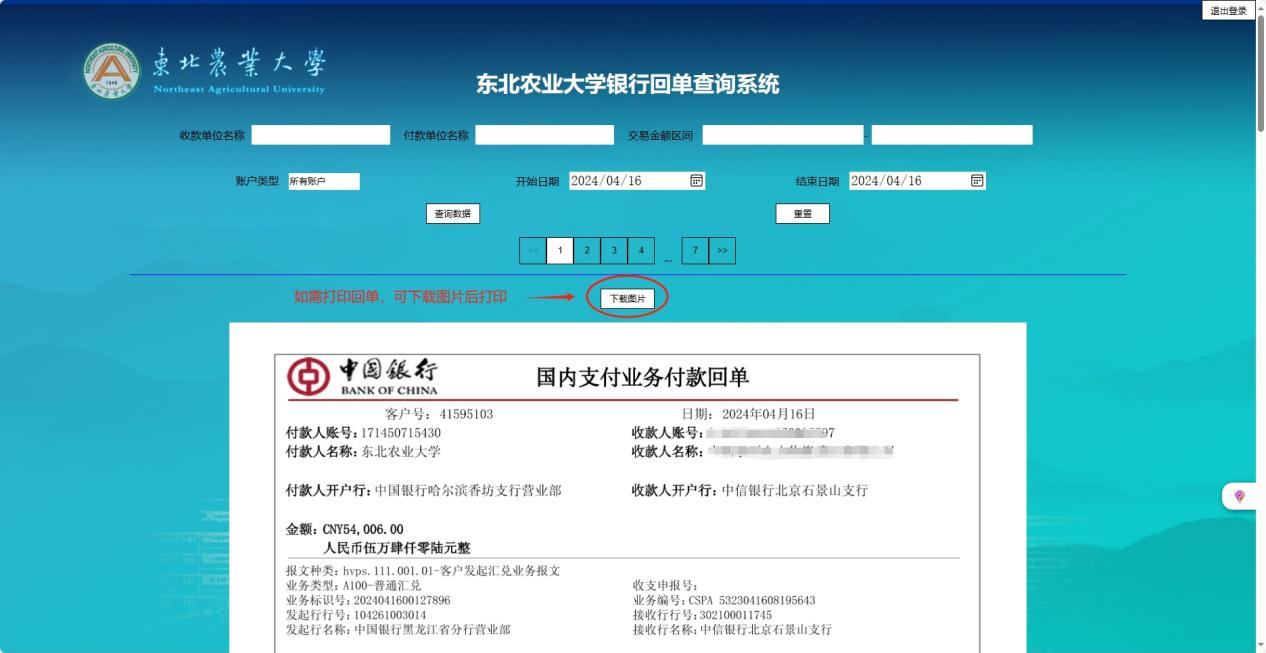
Task: Click the amount in words 人民币伍万肆仟零陆元整
Action: click(396, 548)
